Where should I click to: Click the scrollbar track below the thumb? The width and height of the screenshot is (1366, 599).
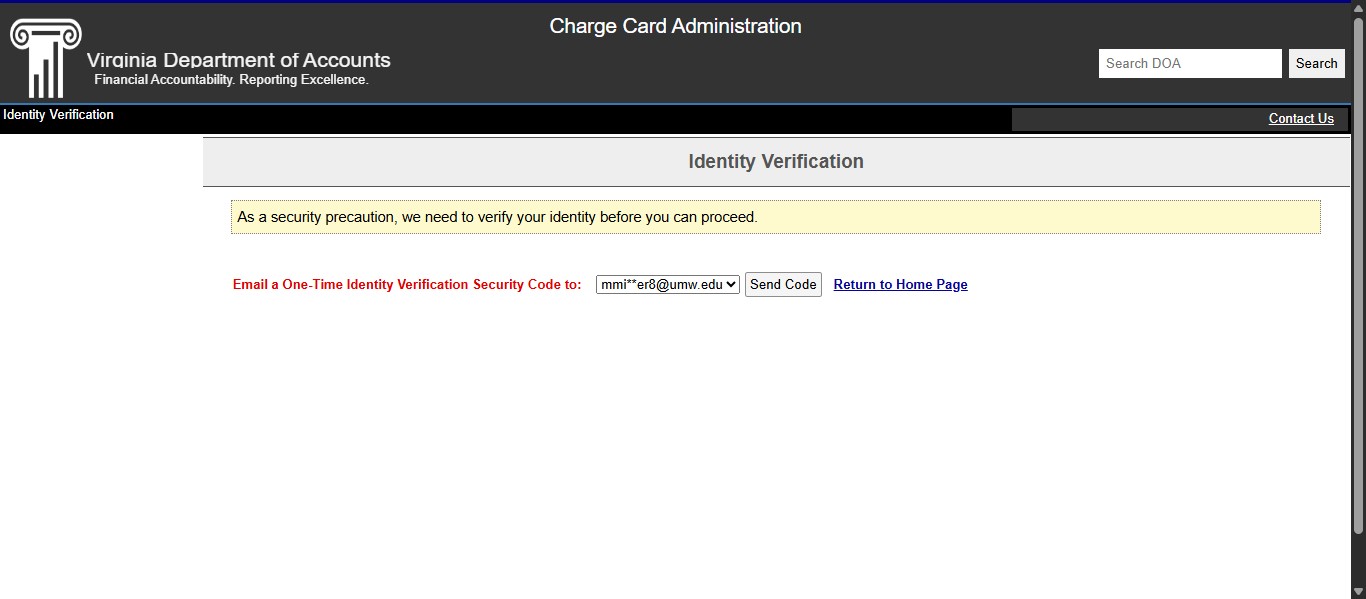1358,560
